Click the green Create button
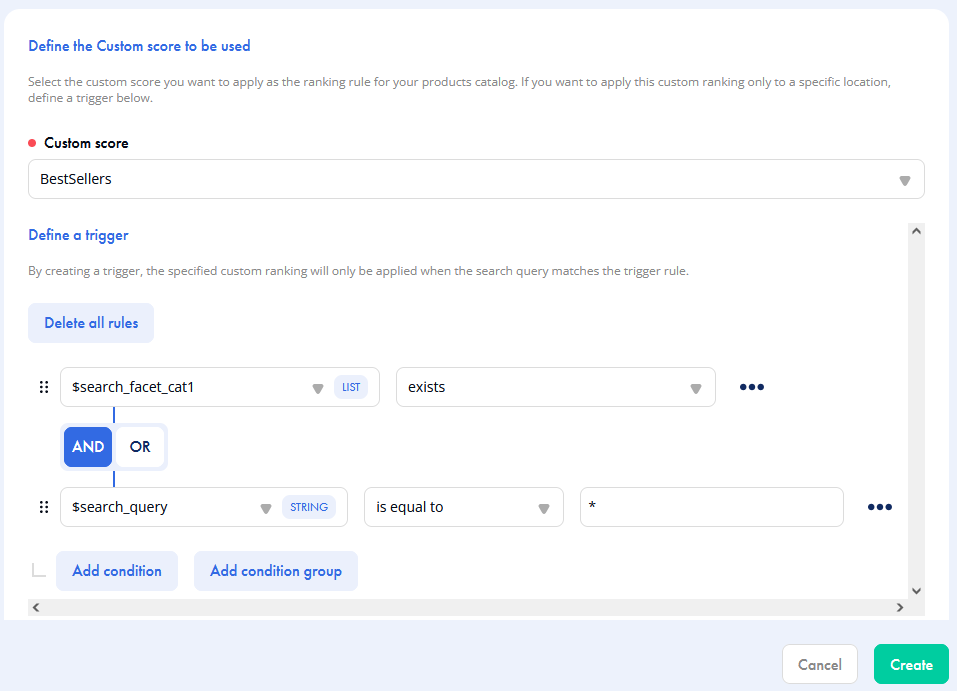This screenshot has width=957, height=691. tap(911, 664)
